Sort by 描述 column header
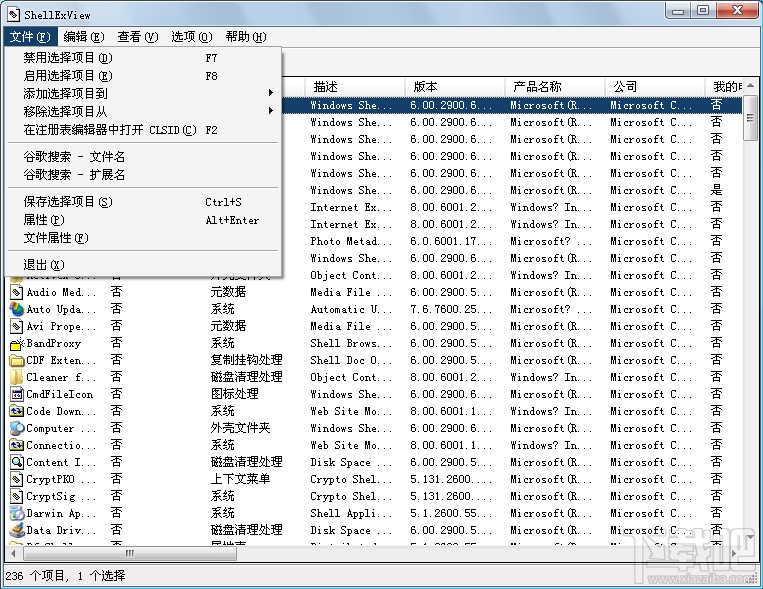The height and width of the screenshot is (589, 763). [355, 87]
